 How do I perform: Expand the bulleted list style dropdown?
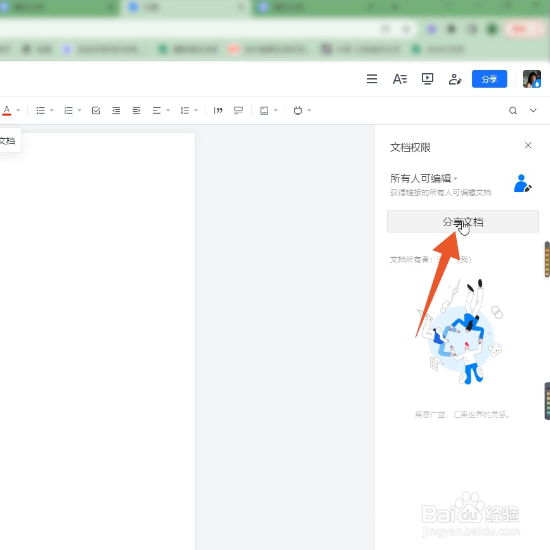(52, 110)
